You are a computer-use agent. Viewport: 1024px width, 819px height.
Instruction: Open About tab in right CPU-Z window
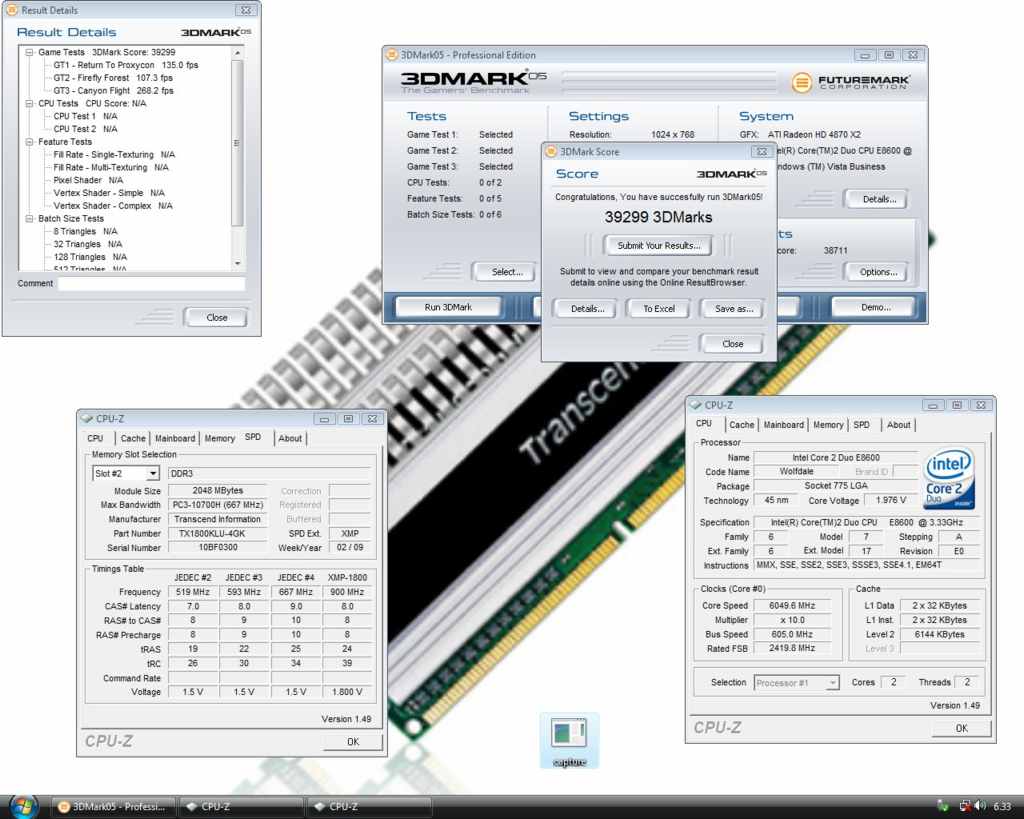(899, 425)
